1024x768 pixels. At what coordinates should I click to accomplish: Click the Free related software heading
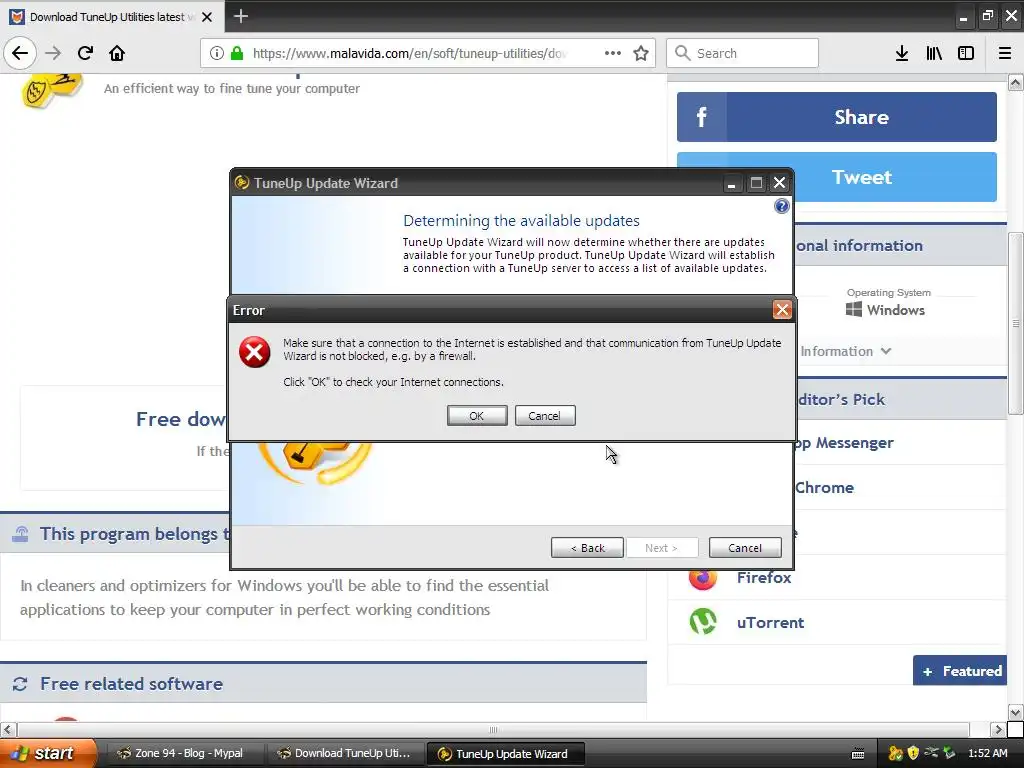(x=131, y=684)
